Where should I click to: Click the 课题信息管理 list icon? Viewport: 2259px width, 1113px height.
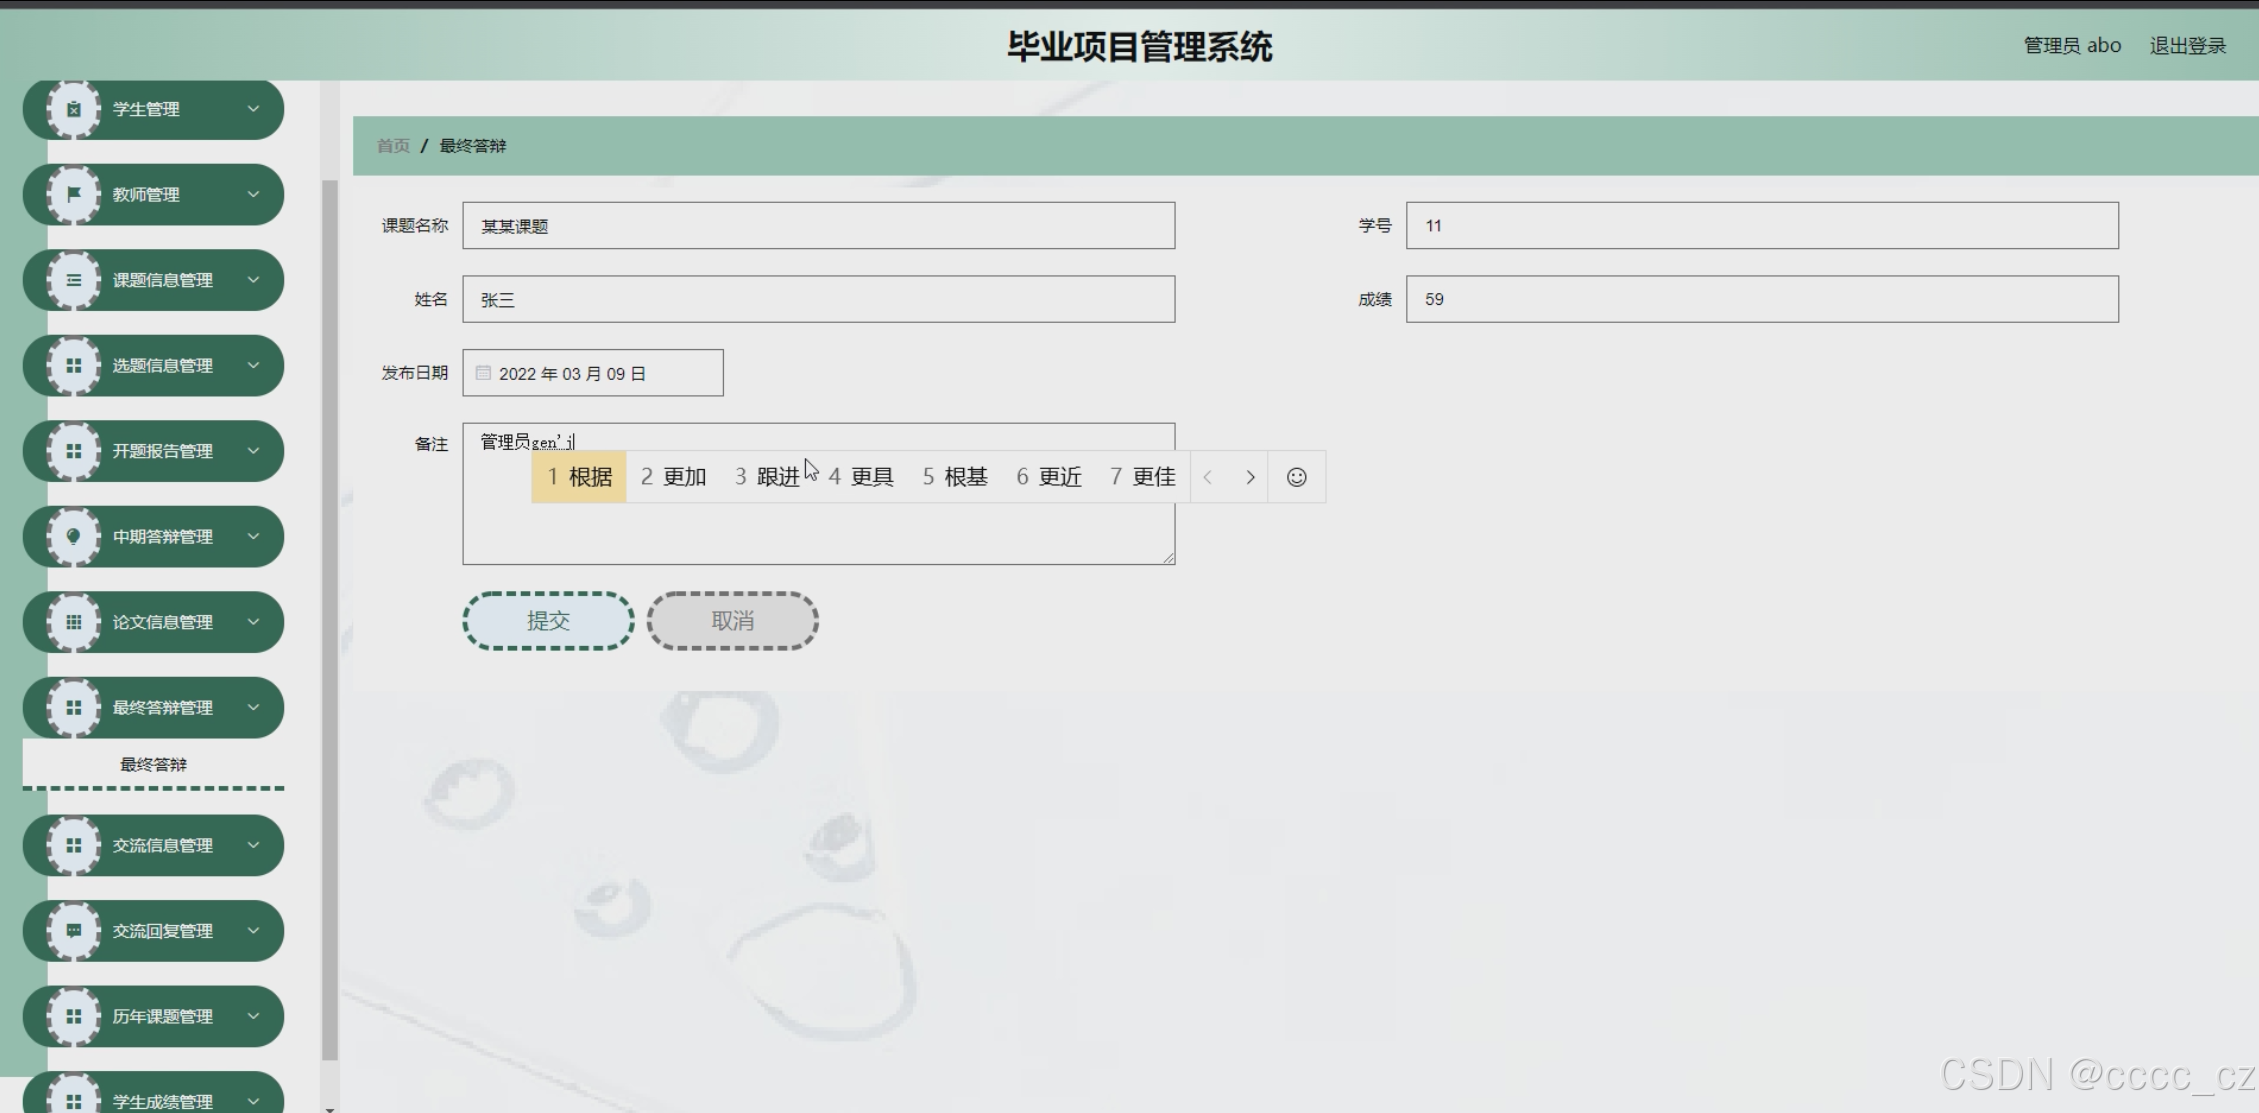point(74,280)
